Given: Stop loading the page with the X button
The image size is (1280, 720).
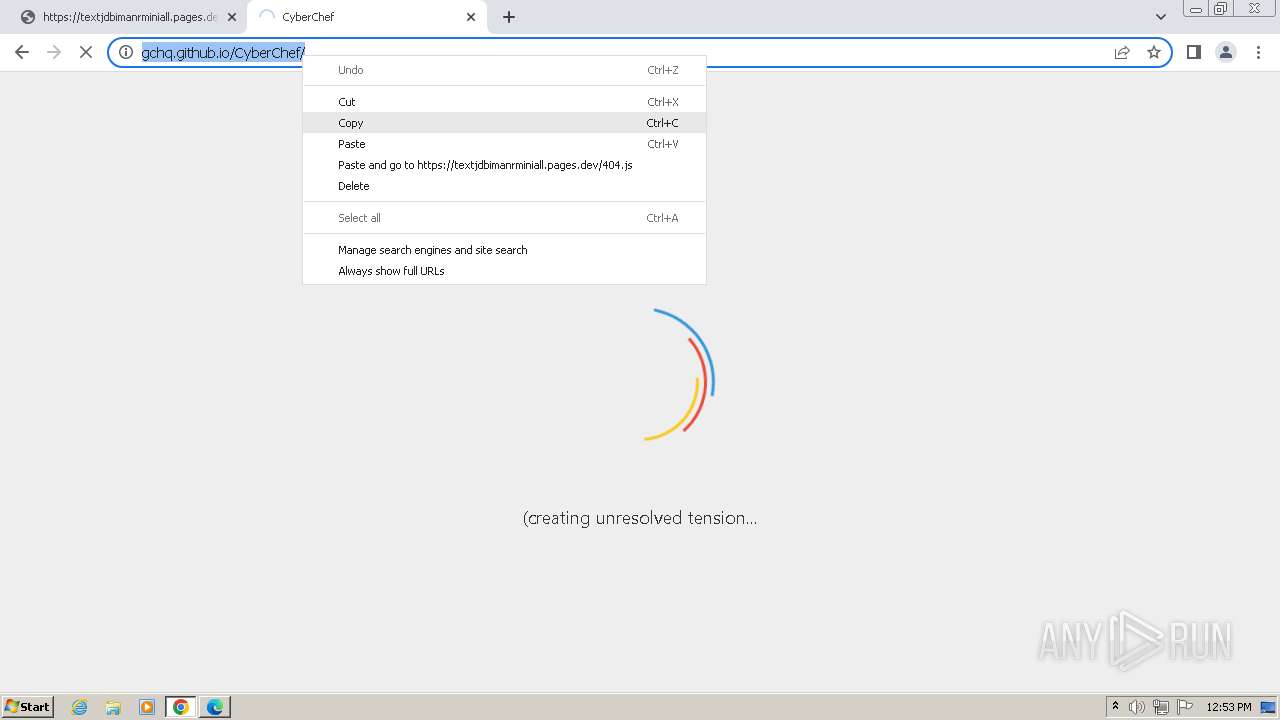Looking at the screenshot, I should (86, 52).
